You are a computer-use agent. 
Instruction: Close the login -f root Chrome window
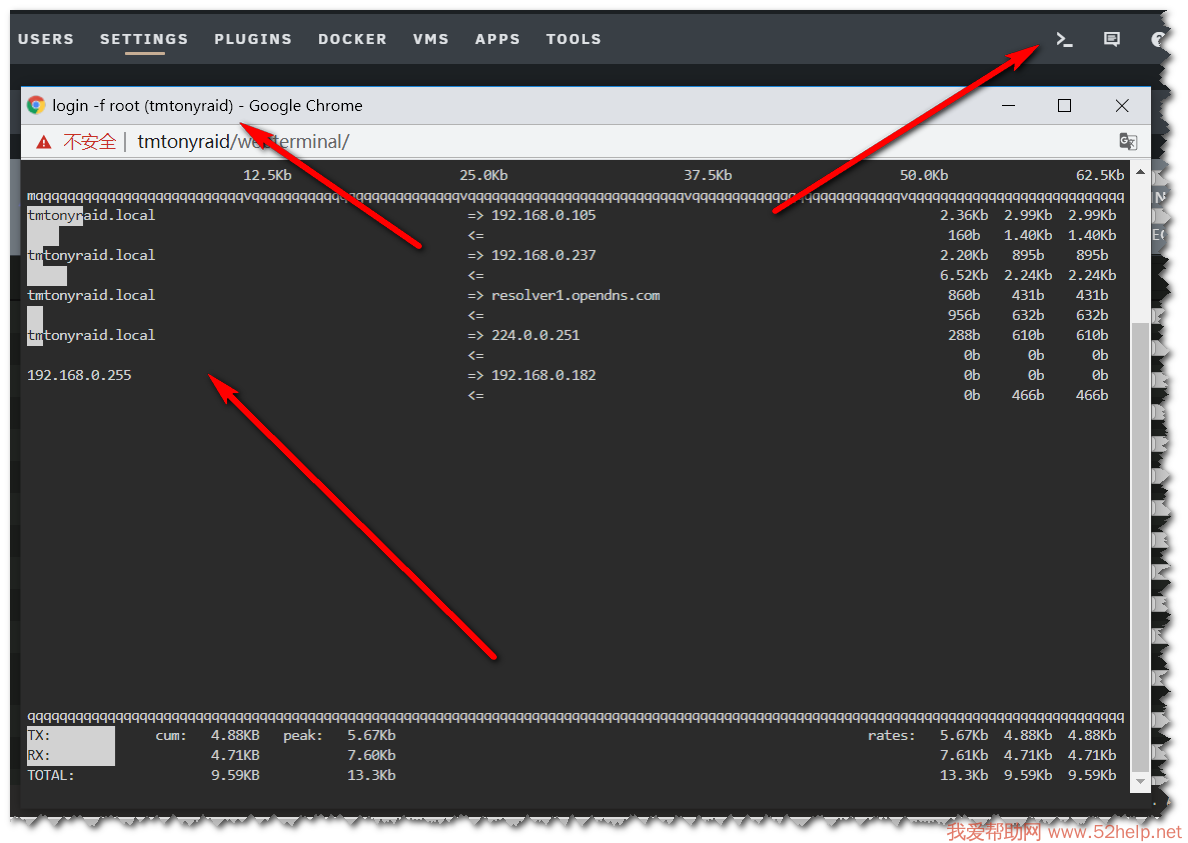[1122, 105]
